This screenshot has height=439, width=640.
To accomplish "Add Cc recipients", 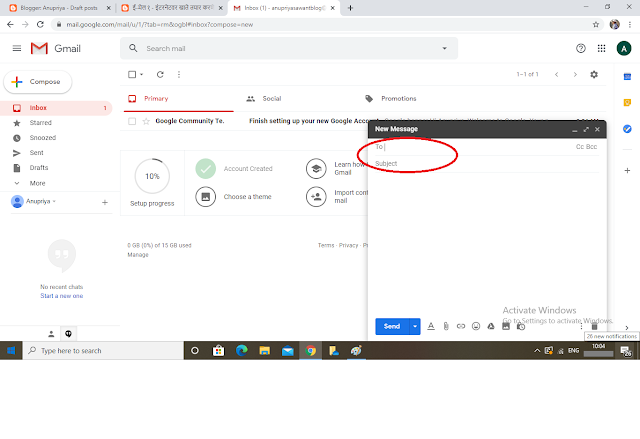I will [x=580, y=147].
